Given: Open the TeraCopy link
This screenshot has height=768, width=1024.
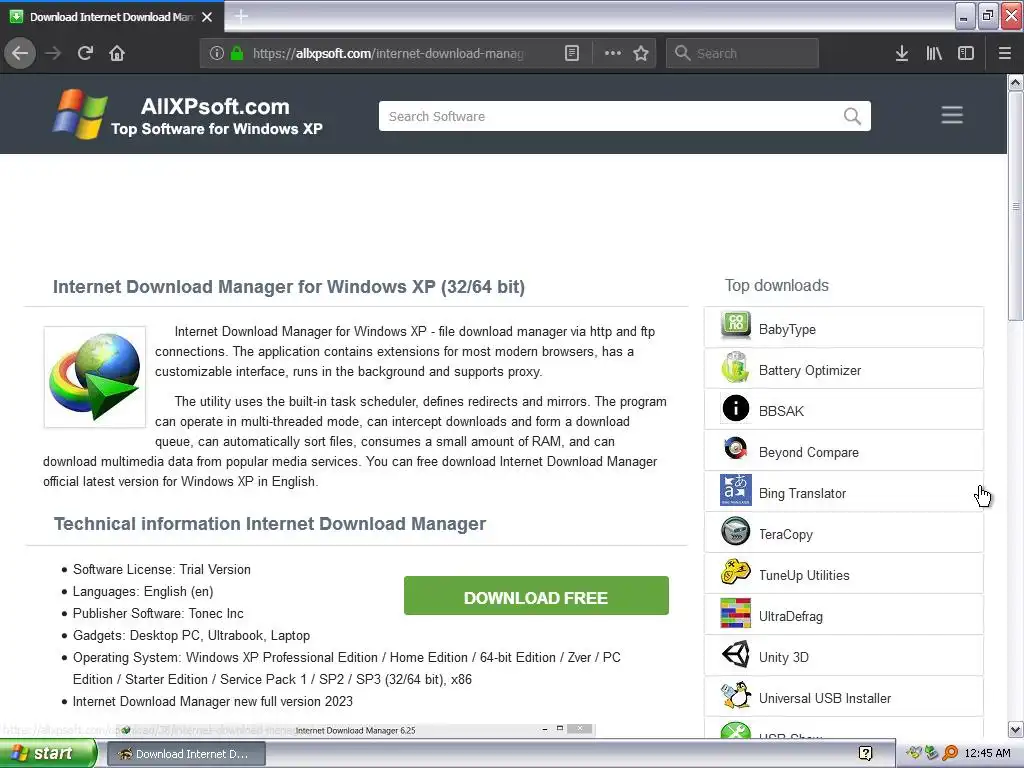Looking at the screenshot, I should 786,535.
